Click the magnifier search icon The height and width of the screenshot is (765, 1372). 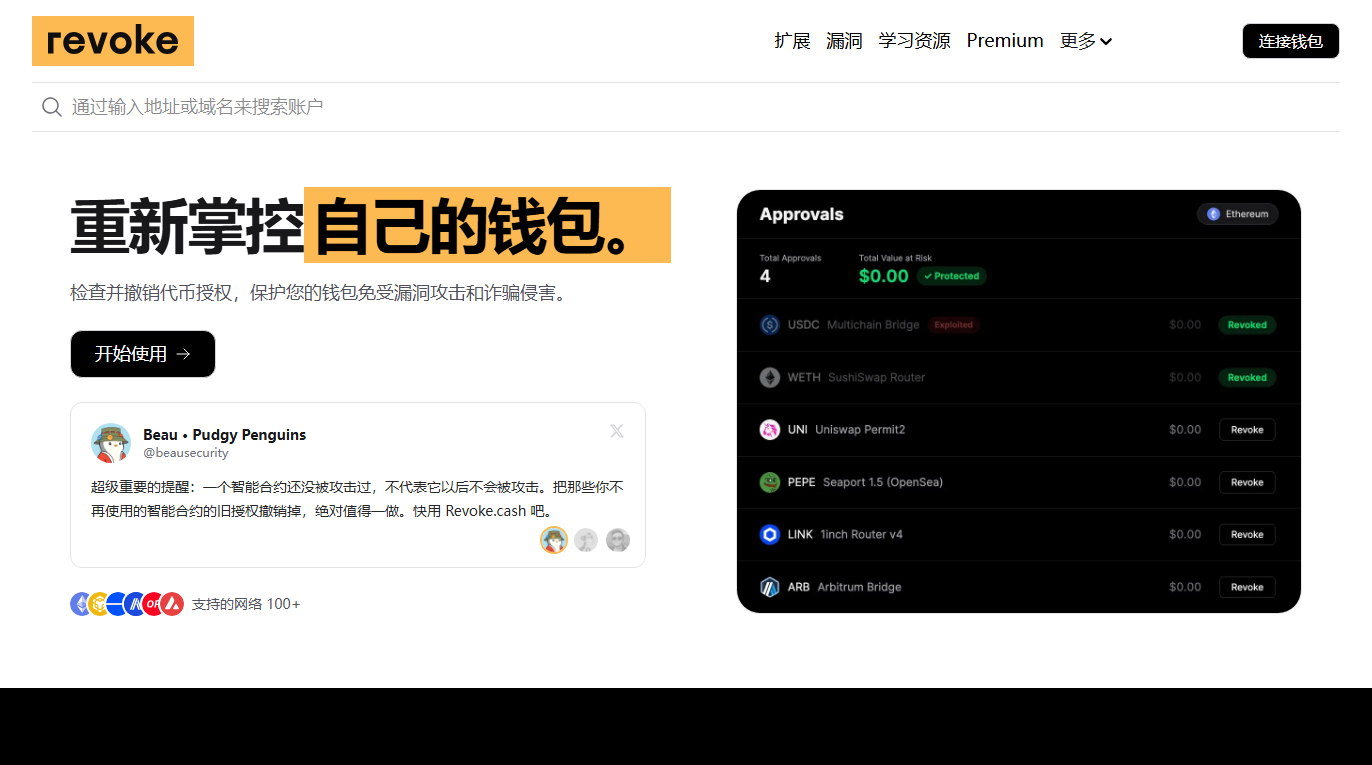coord(52,107)
